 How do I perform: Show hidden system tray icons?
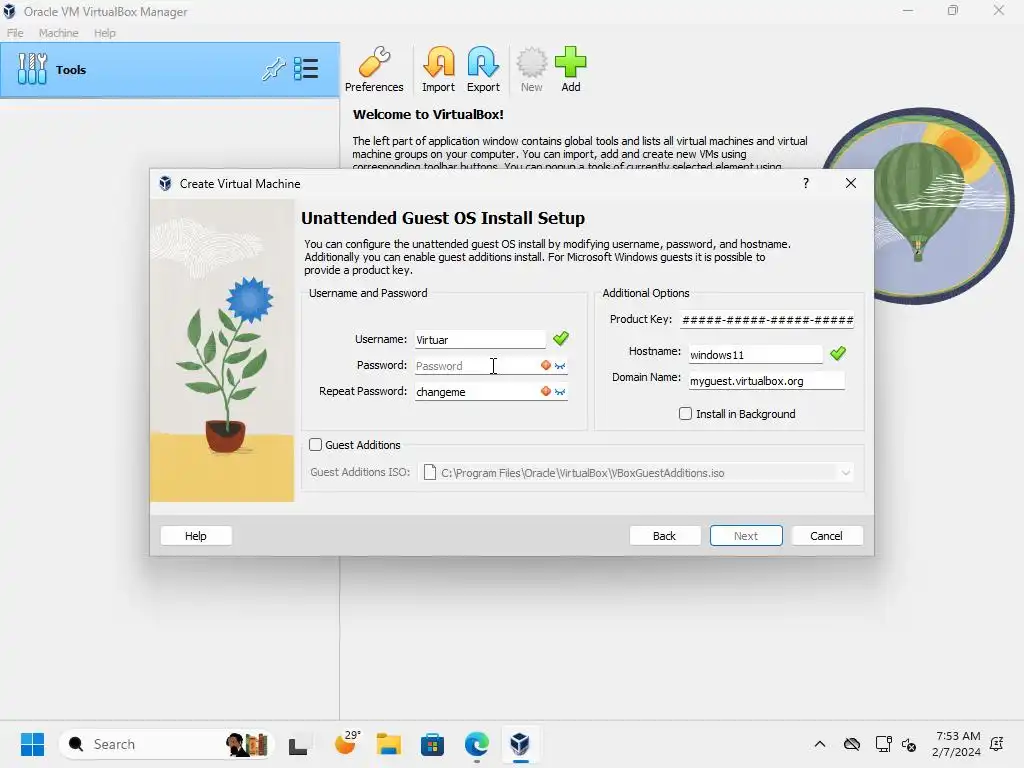coord(820,744)
